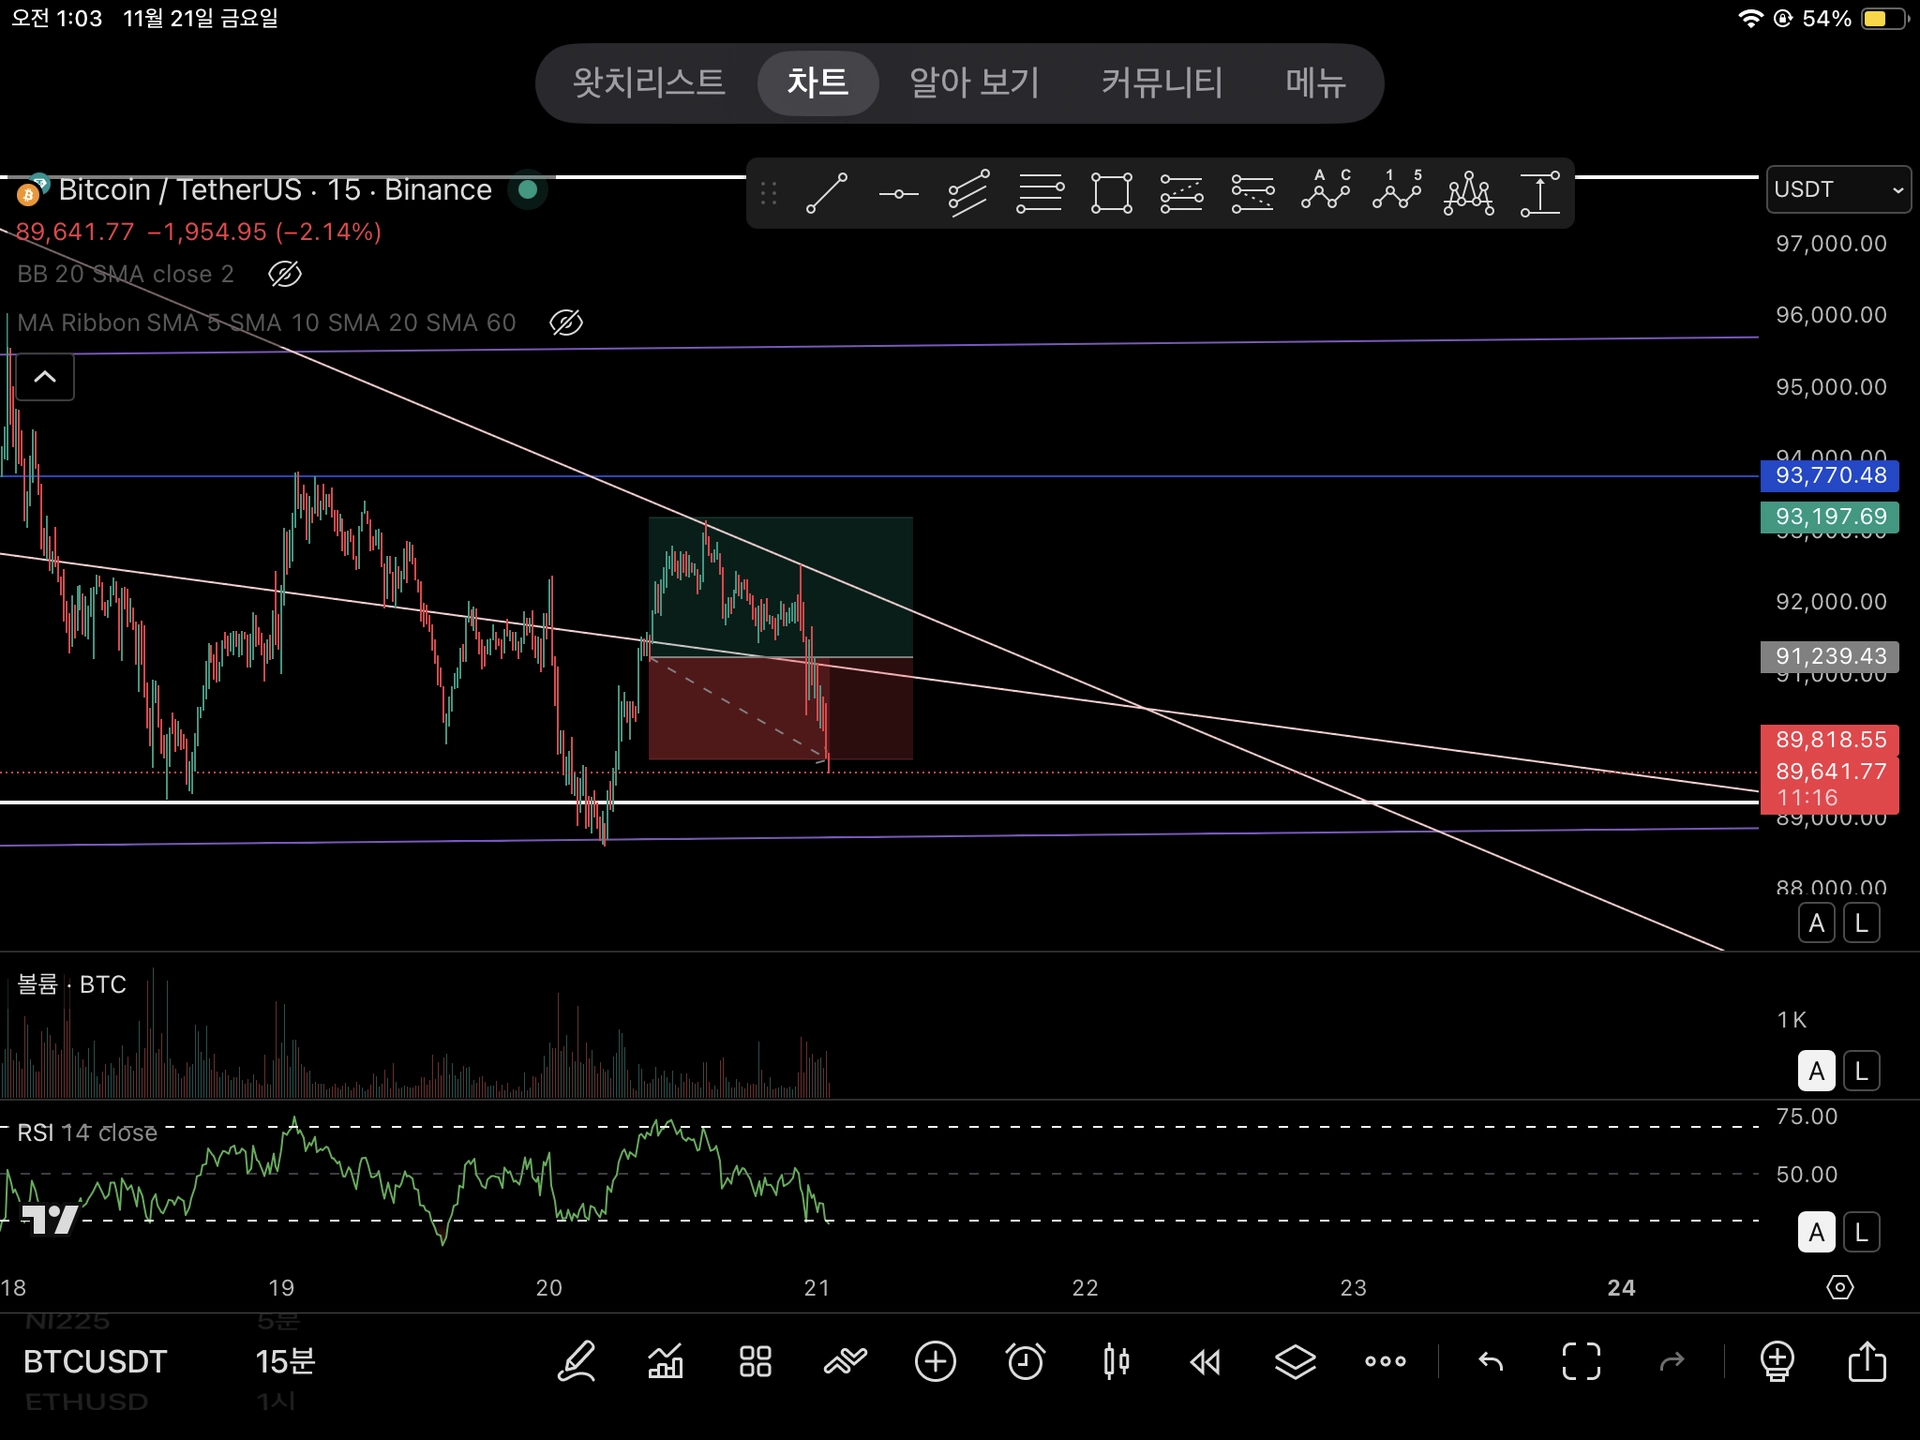The image size is (1920, 1440).
Task: Select the horizontal ray tool
Action: (x=898, y=193)
